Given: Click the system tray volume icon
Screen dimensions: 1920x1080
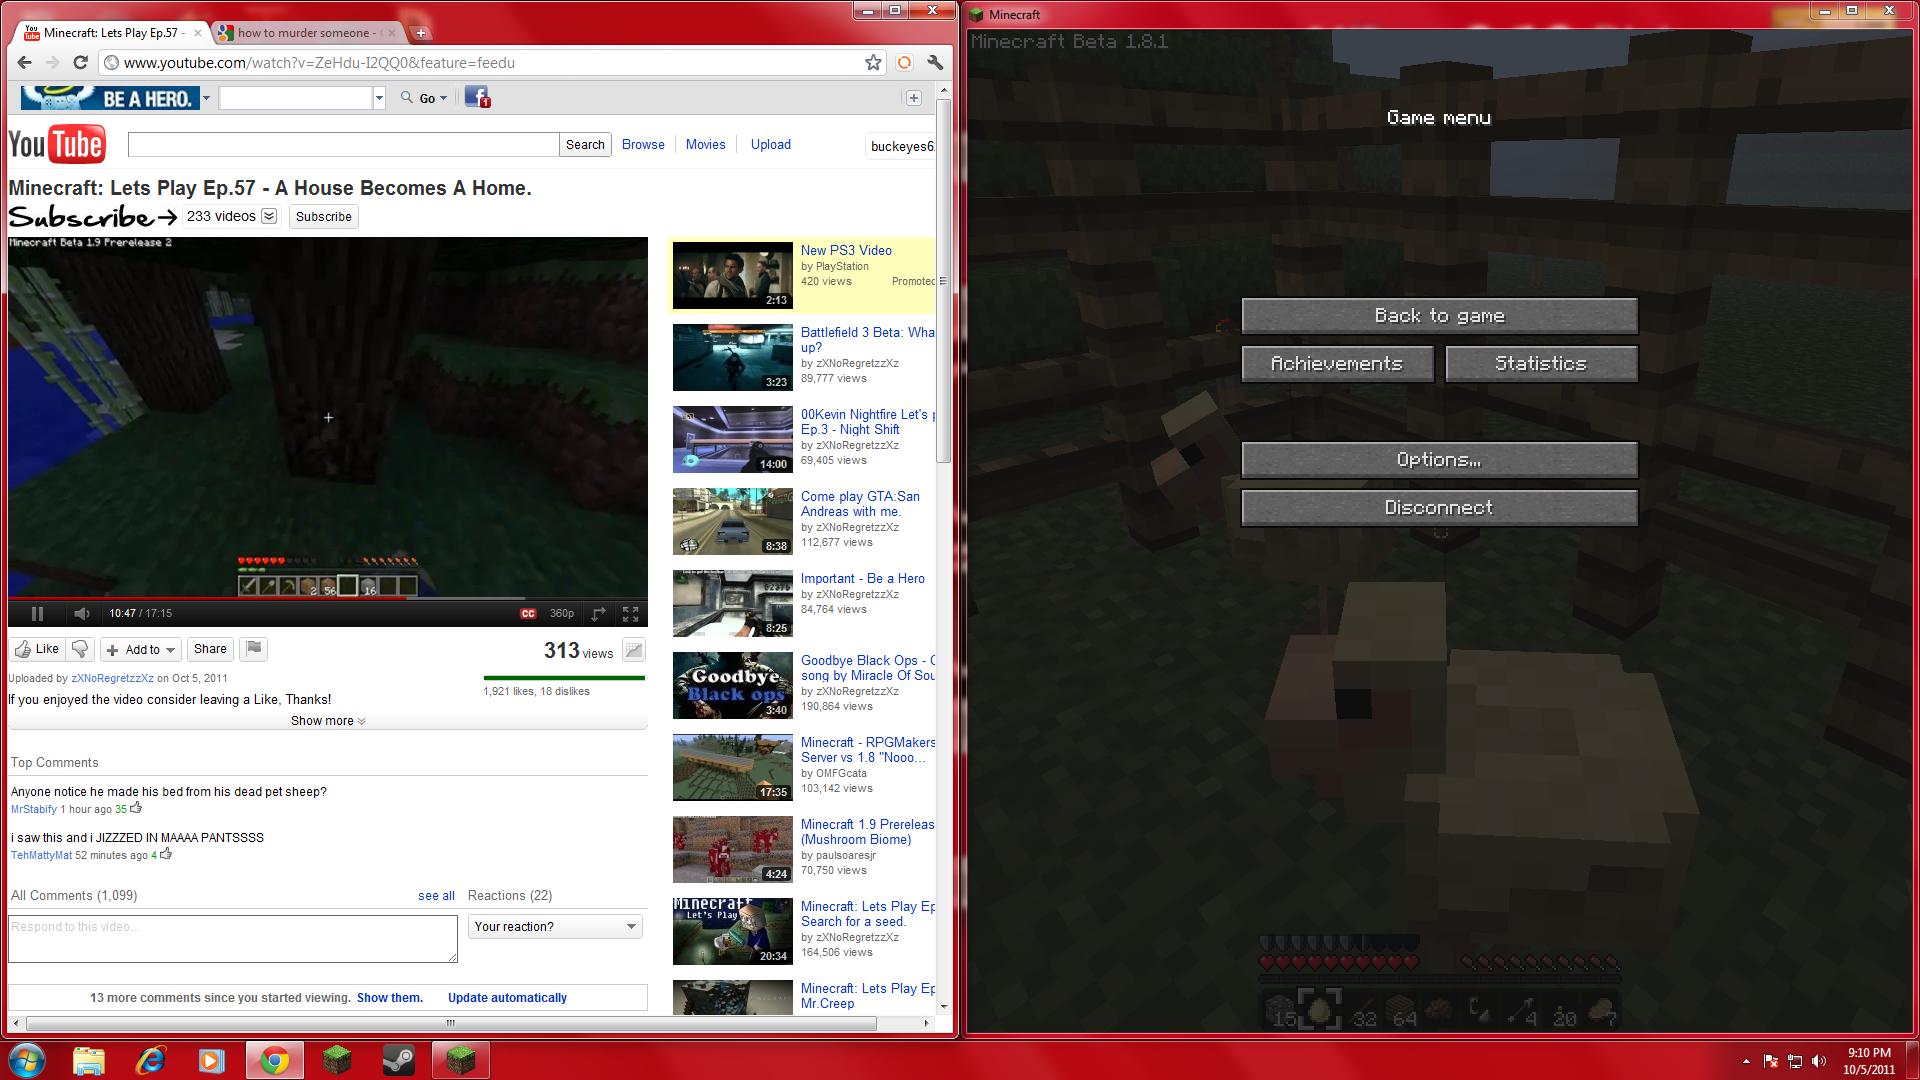Looking at the screenshot, I should coord(1819,1061).
